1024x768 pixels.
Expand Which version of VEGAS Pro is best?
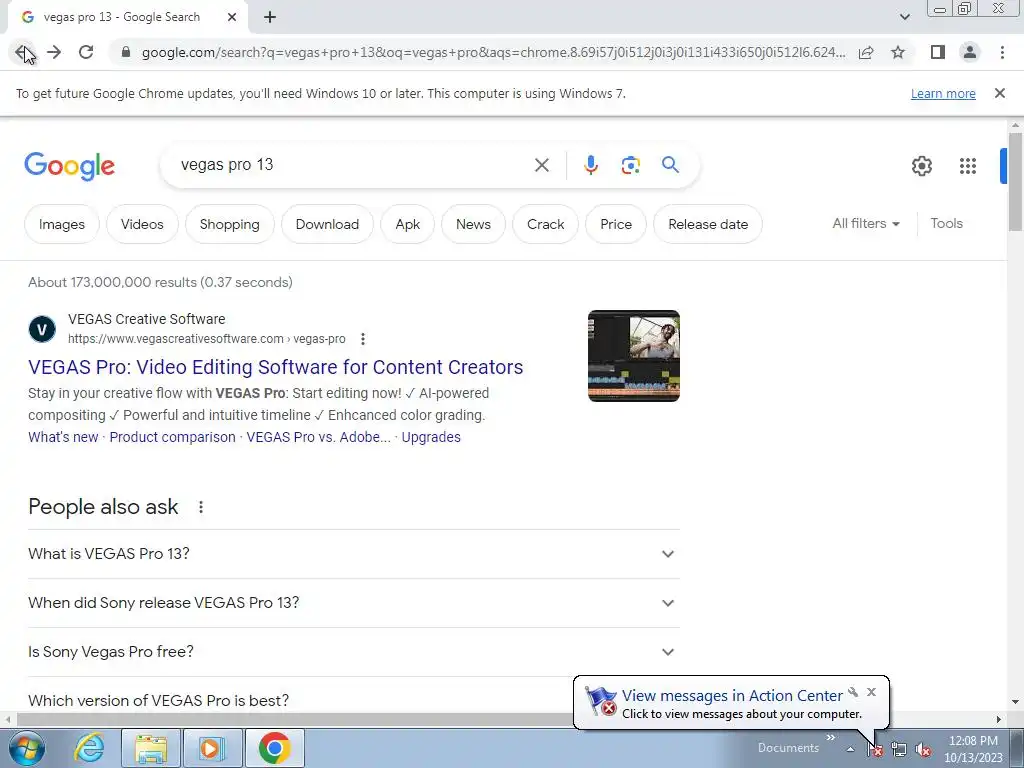[300, 700]
